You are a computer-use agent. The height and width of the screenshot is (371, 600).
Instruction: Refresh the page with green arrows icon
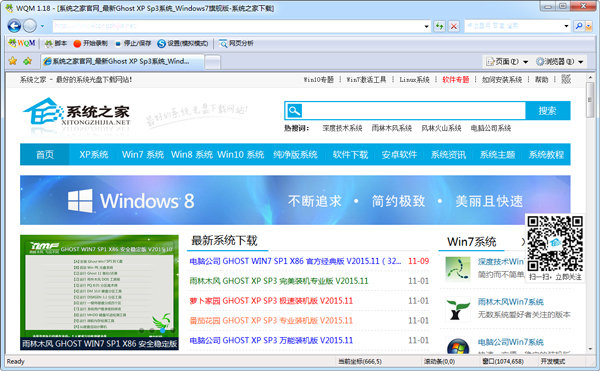(439, 26)
